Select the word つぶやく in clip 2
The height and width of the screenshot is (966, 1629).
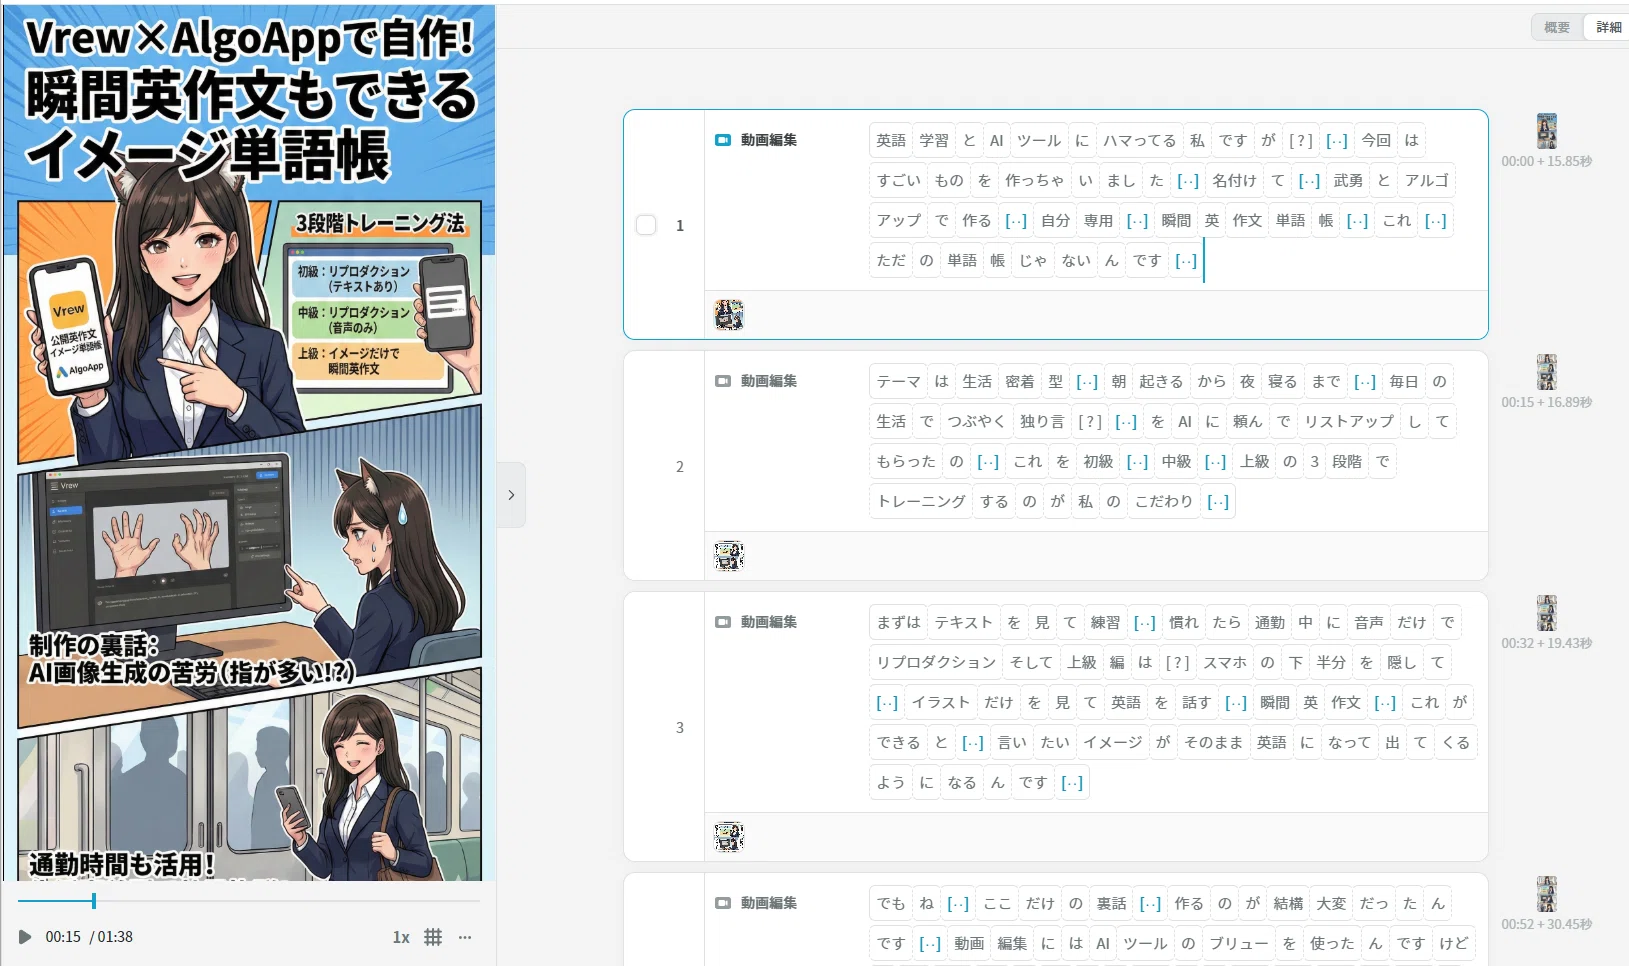point(977,422)
